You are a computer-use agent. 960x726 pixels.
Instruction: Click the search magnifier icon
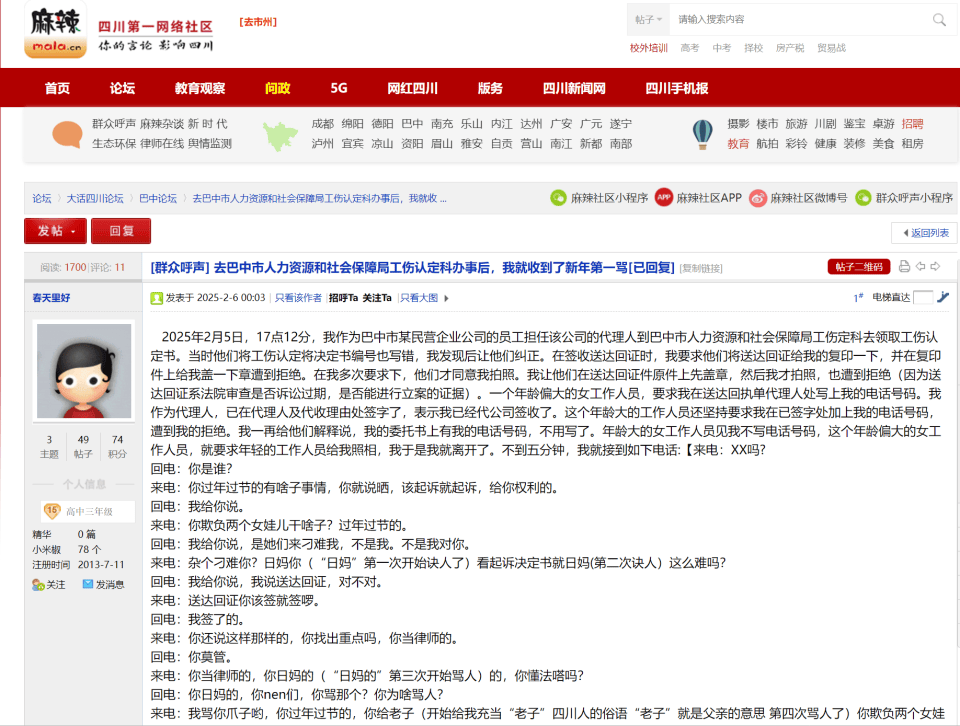coord(938,19)
